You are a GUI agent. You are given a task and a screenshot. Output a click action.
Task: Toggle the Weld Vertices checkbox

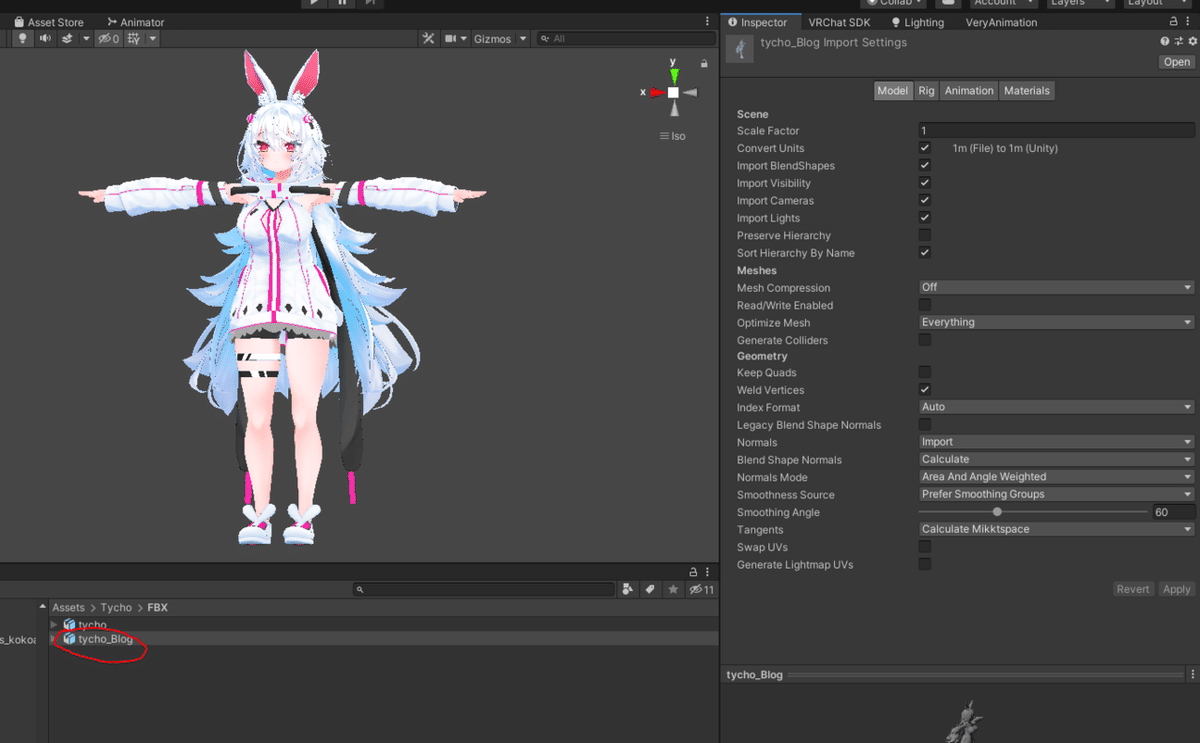pyautogui.click(x=925, y=390)
